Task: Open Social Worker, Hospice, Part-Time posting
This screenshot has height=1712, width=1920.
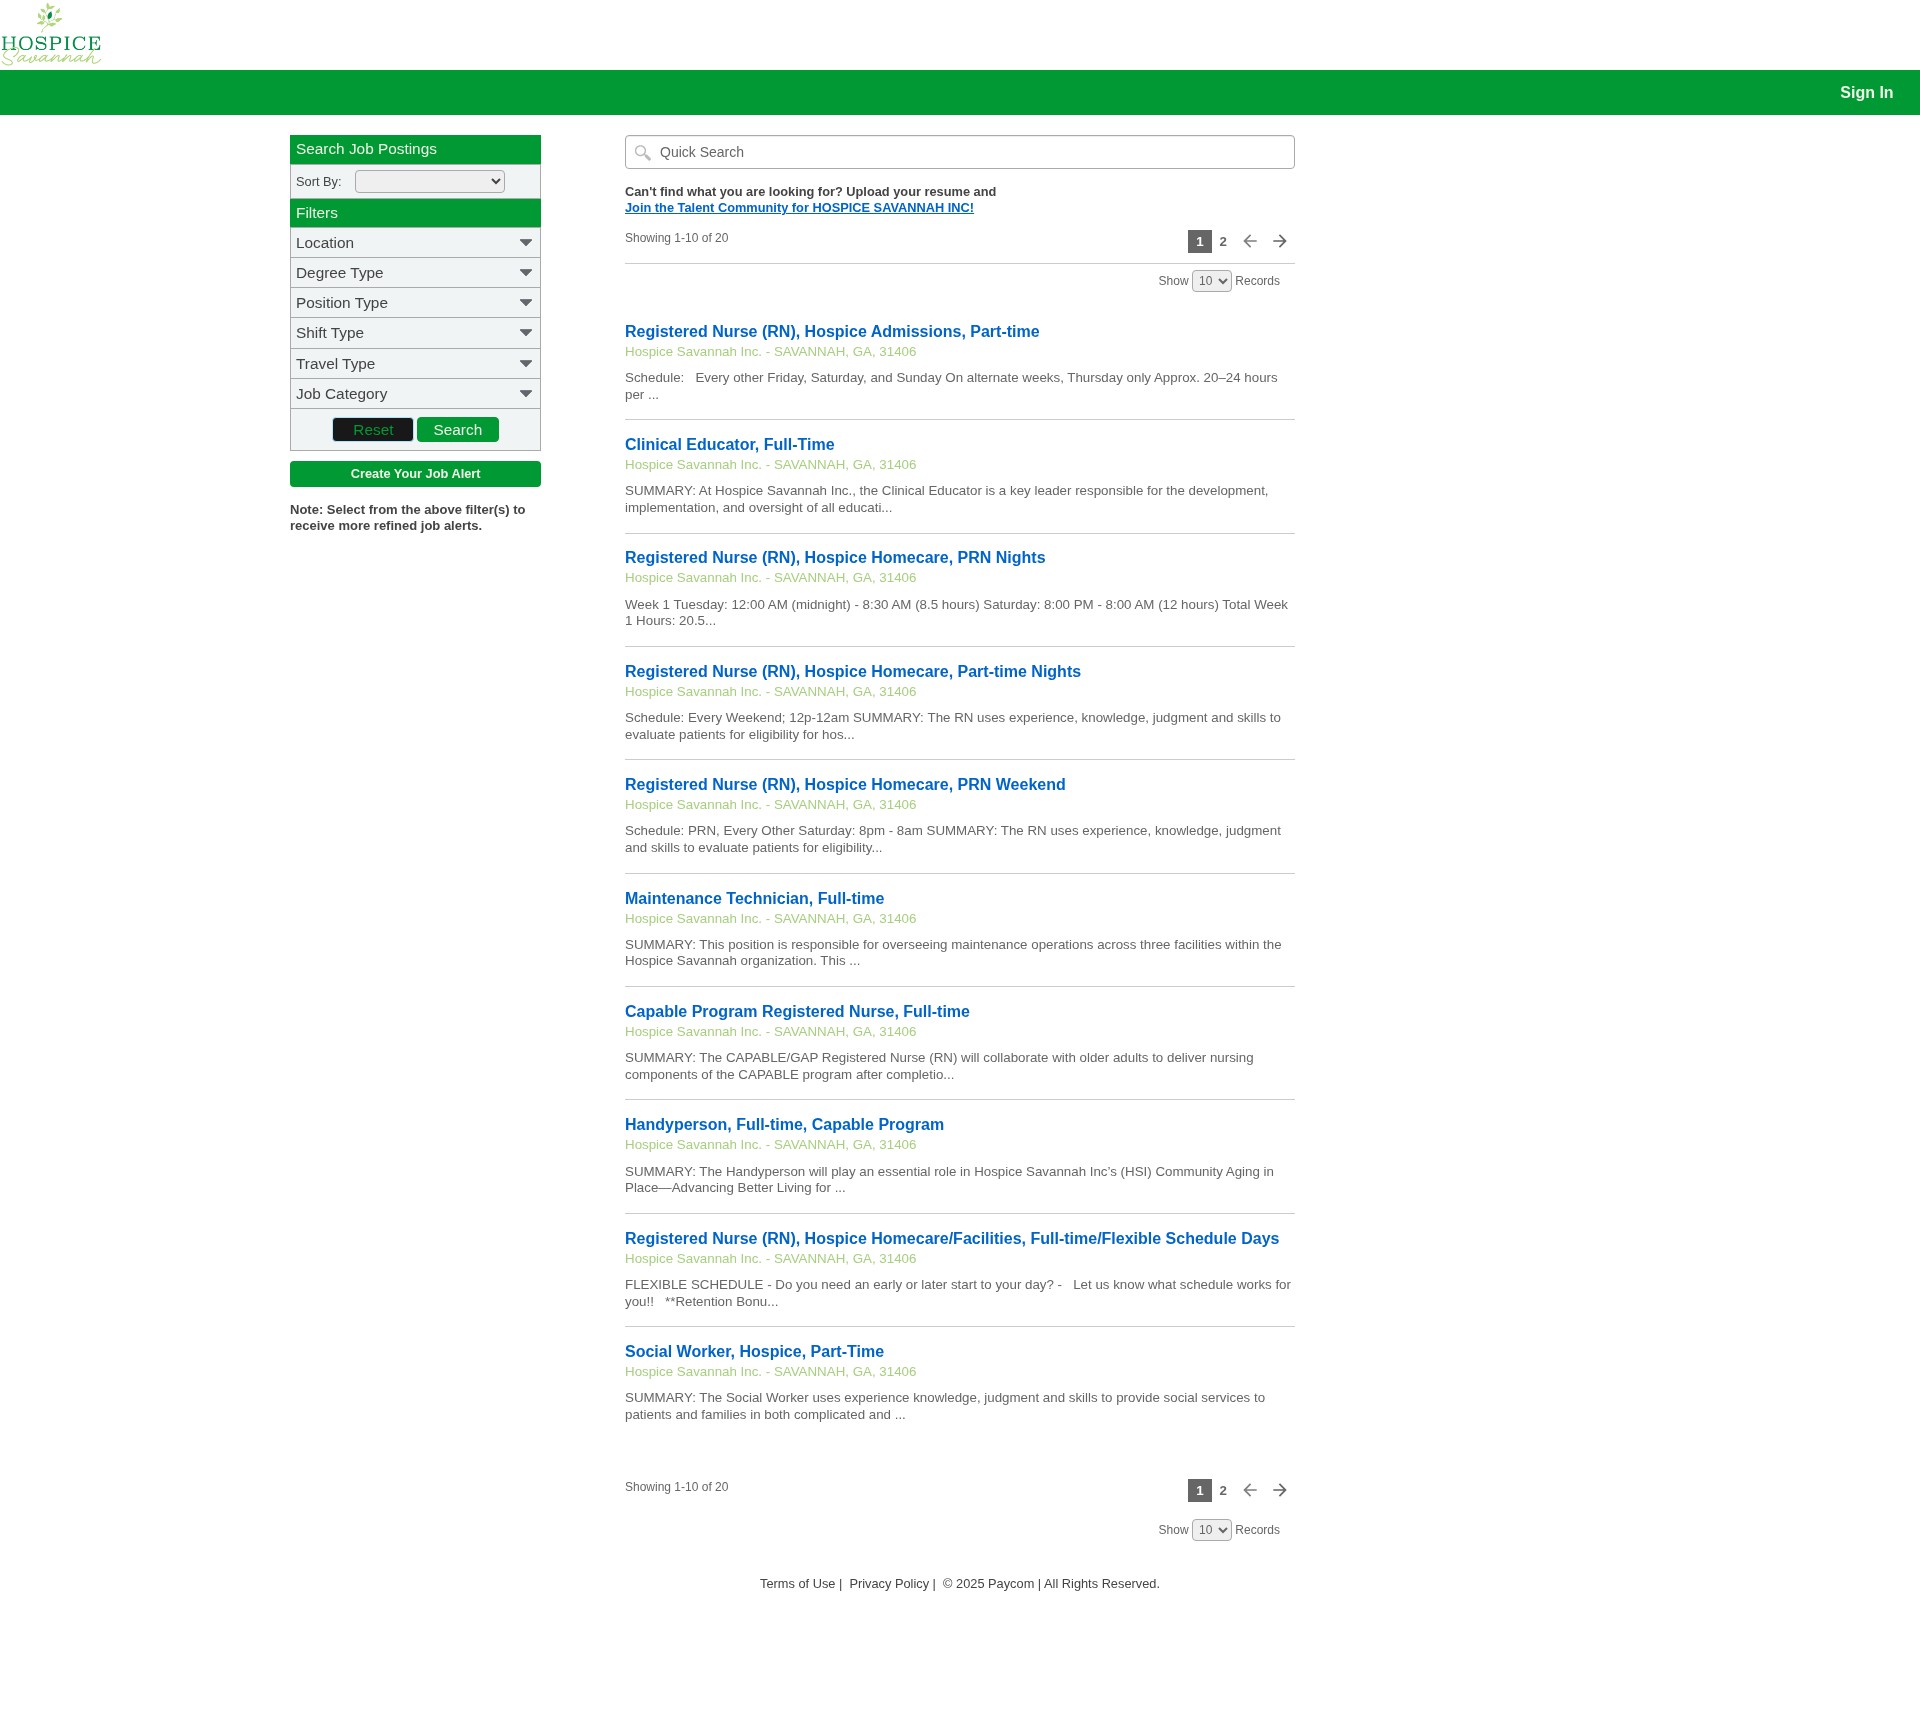Action: 754,1351
